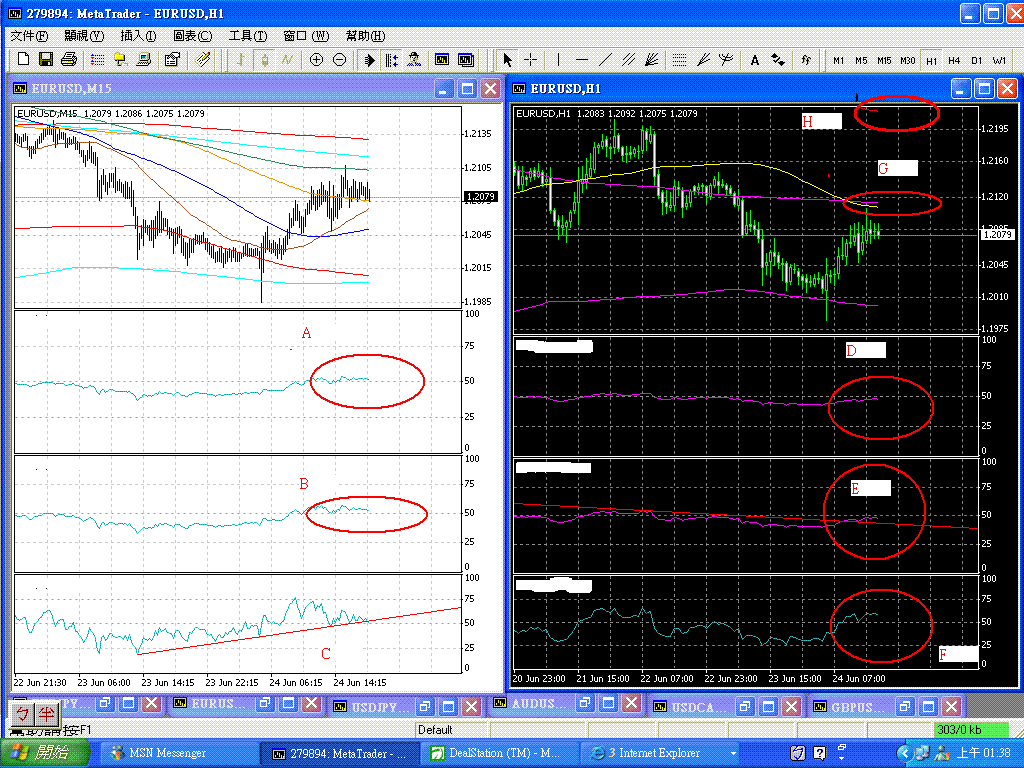This screenshot has height=768, width=1024.
Task: Select the crosshair cursor tool
Action: [531, 60]
